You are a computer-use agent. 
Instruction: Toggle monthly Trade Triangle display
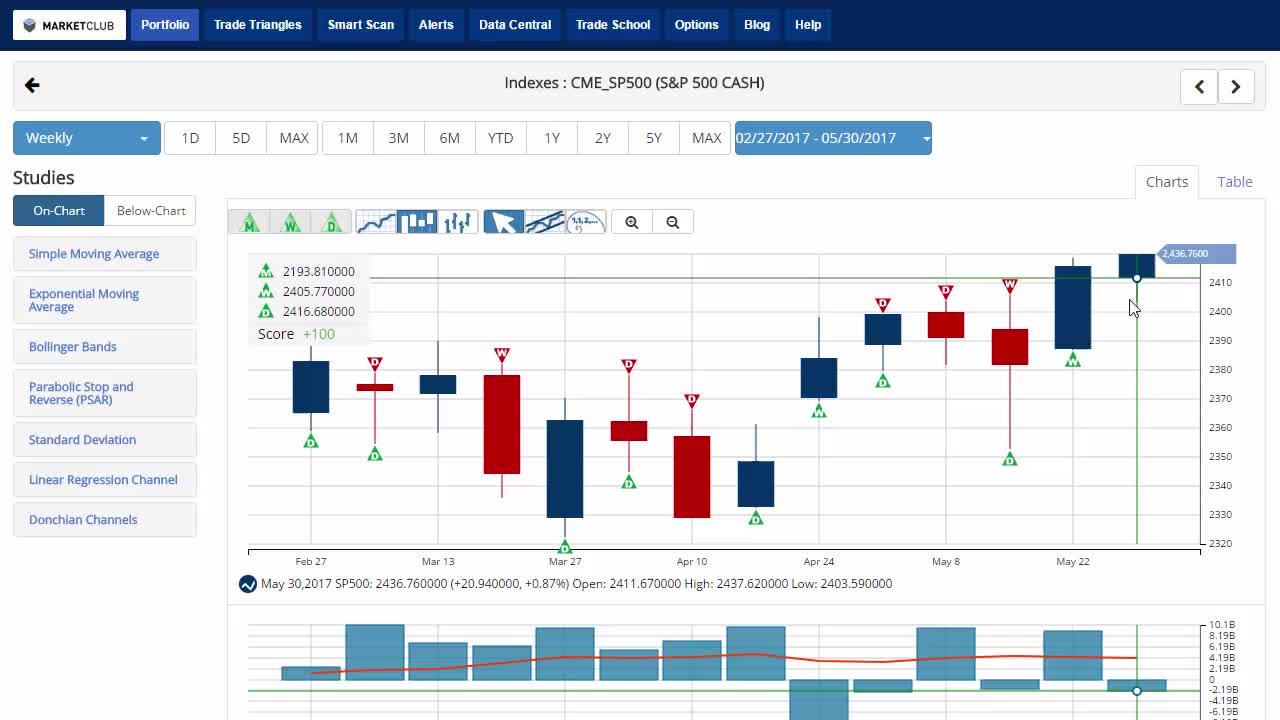[x=249, y=222]
